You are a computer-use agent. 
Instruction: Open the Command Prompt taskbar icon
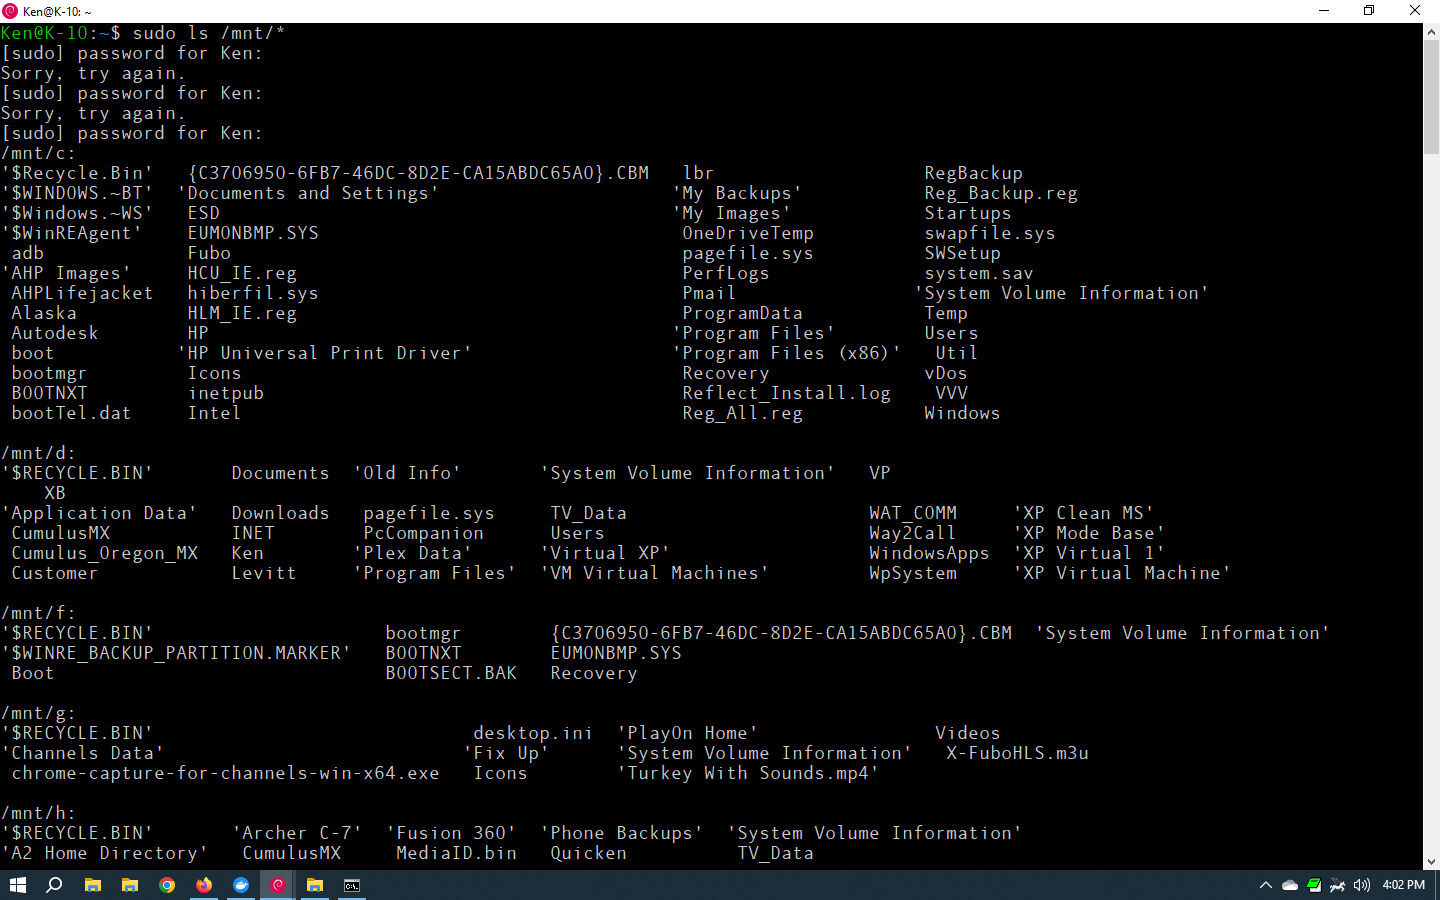coord(352,885)
